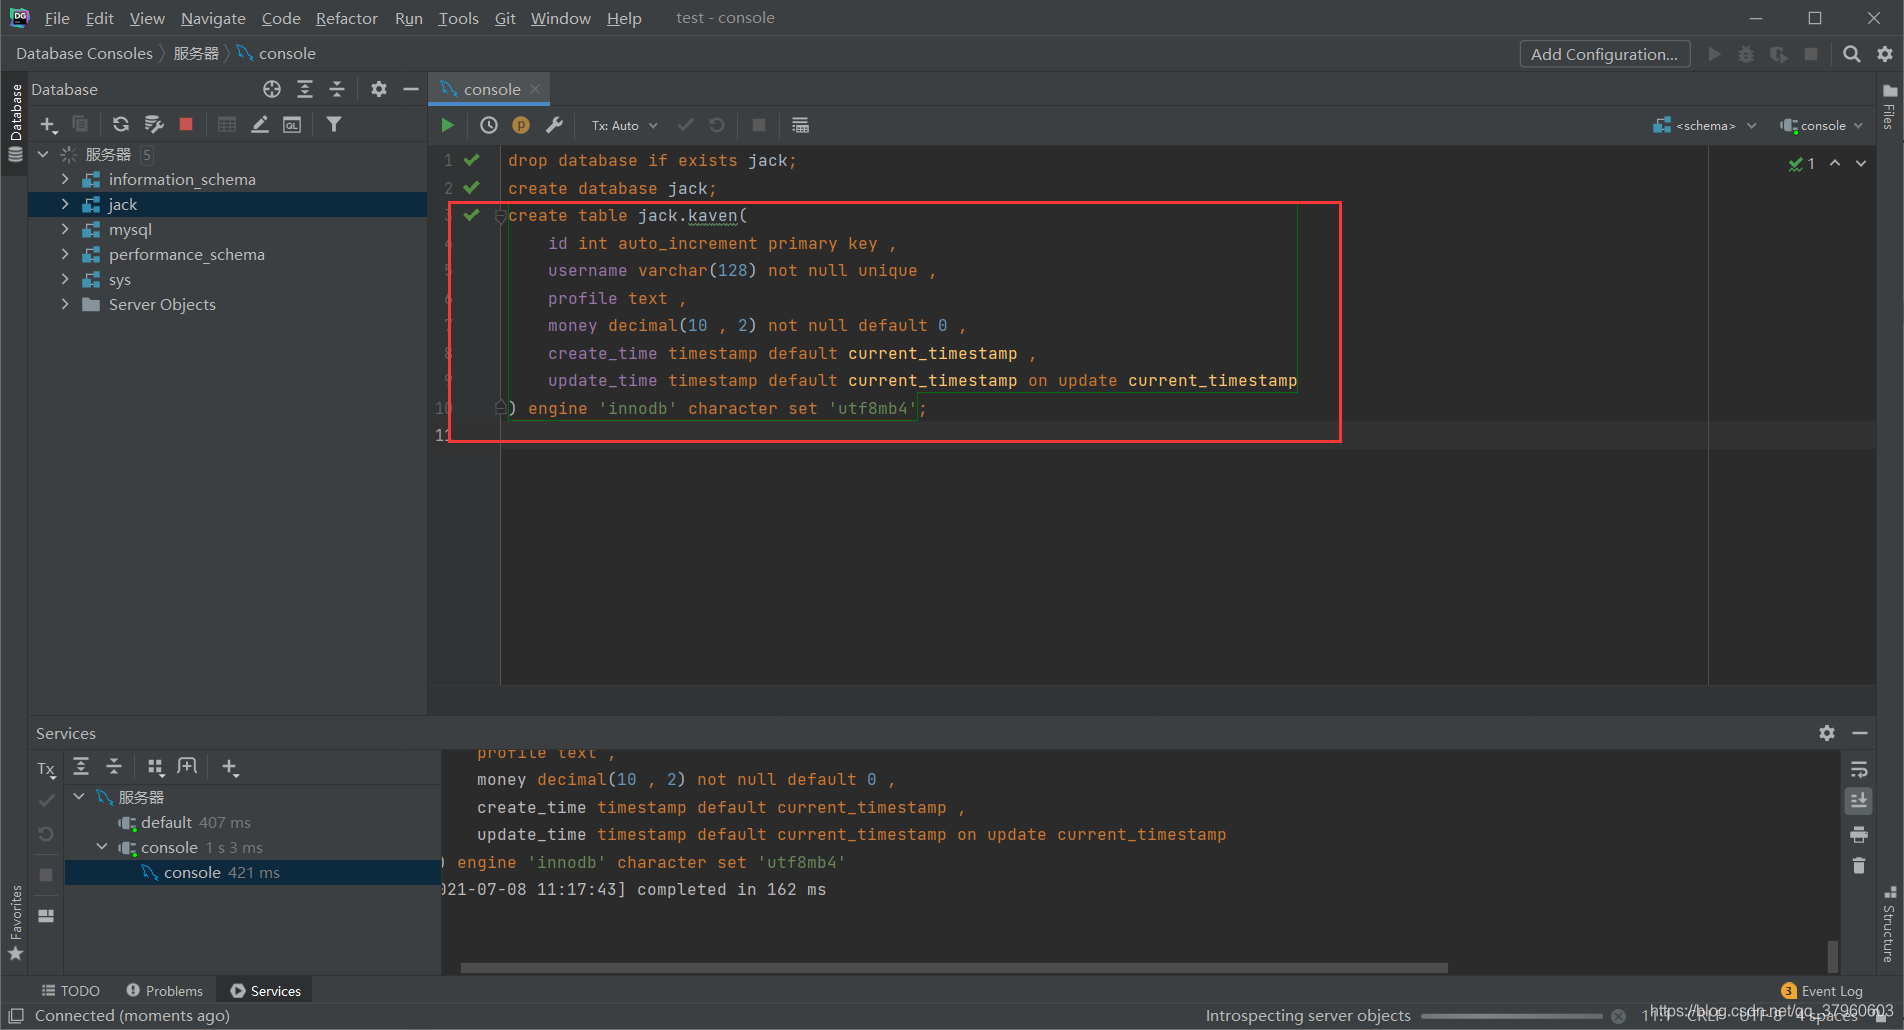
Task: Click Search Everywhere magnifier icon
Action: point(1852,54)
